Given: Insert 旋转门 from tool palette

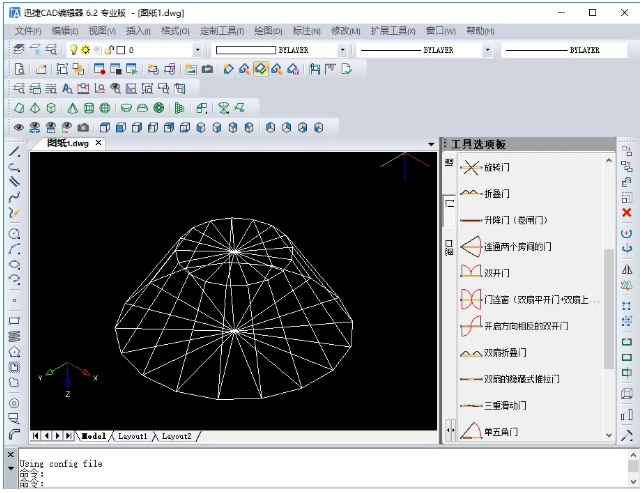Looking at the screenshot, I should click(485, 167).
